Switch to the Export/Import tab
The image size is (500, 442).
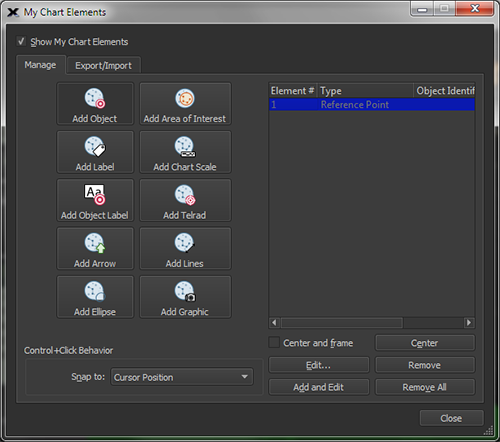(103, 65)
